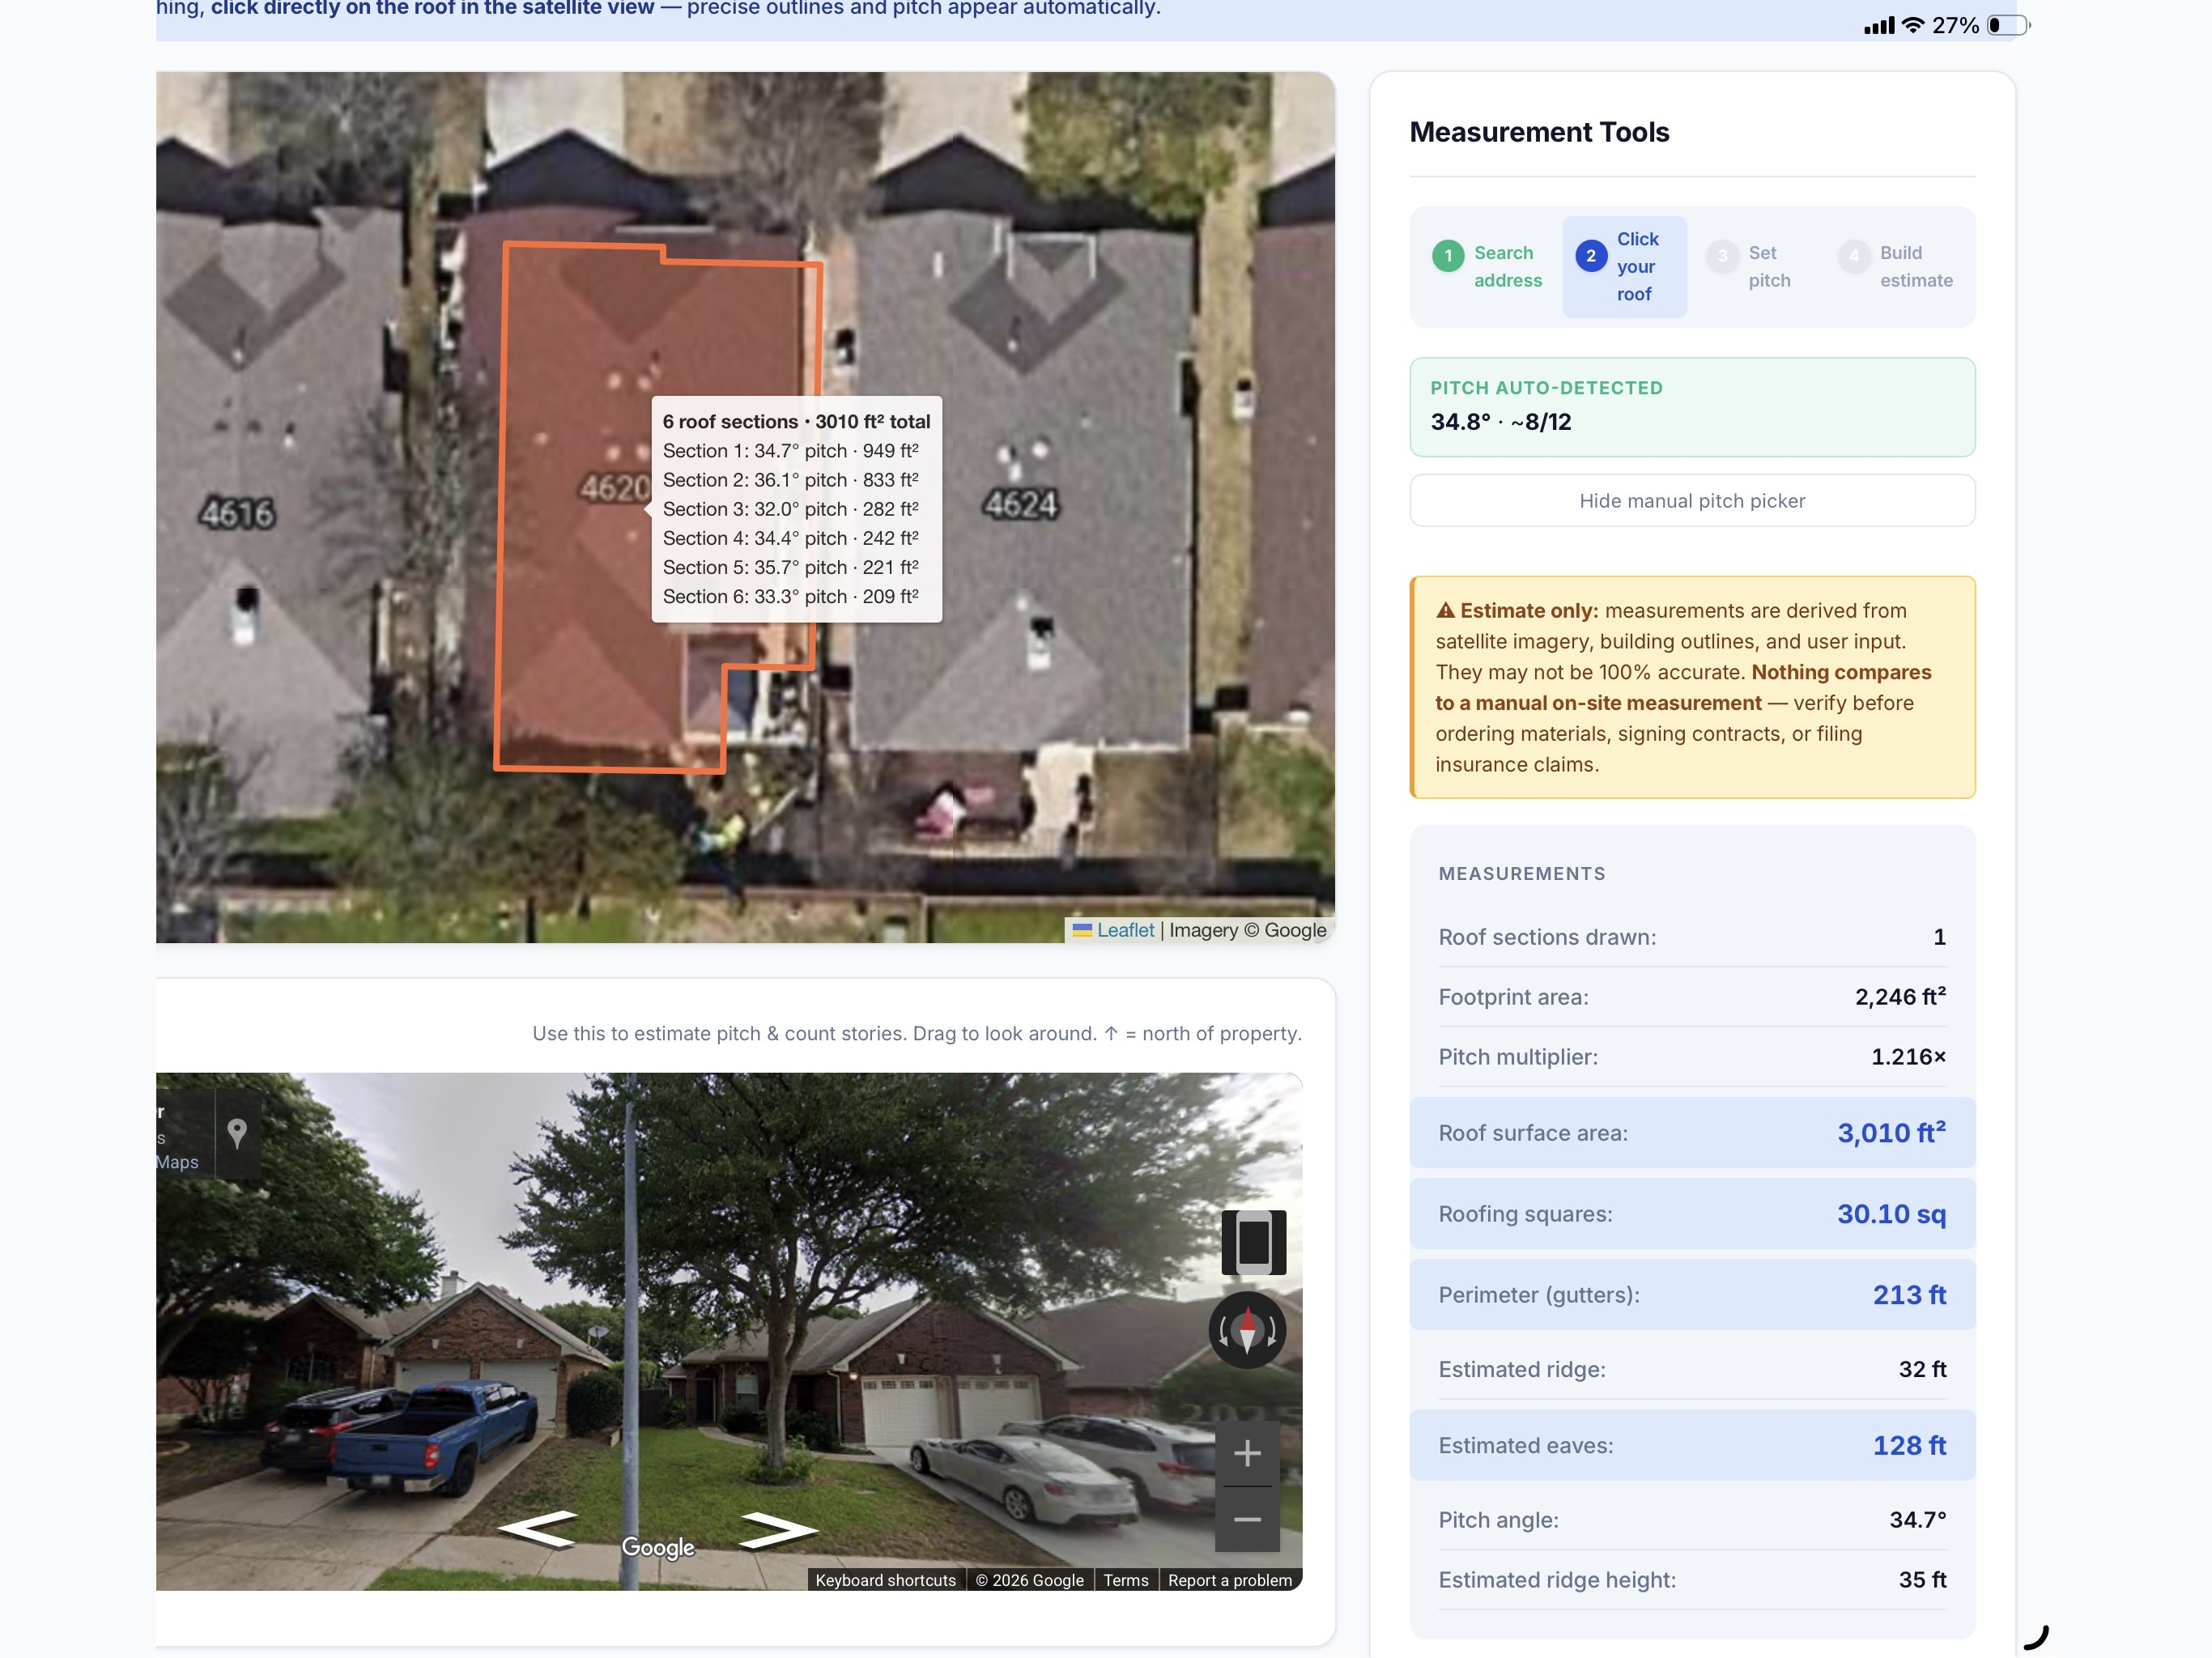Image resolution: width=2212 pixels, height=1658 pixels.
Task: Click the step 2 blue number badge
Action: 1591,256
